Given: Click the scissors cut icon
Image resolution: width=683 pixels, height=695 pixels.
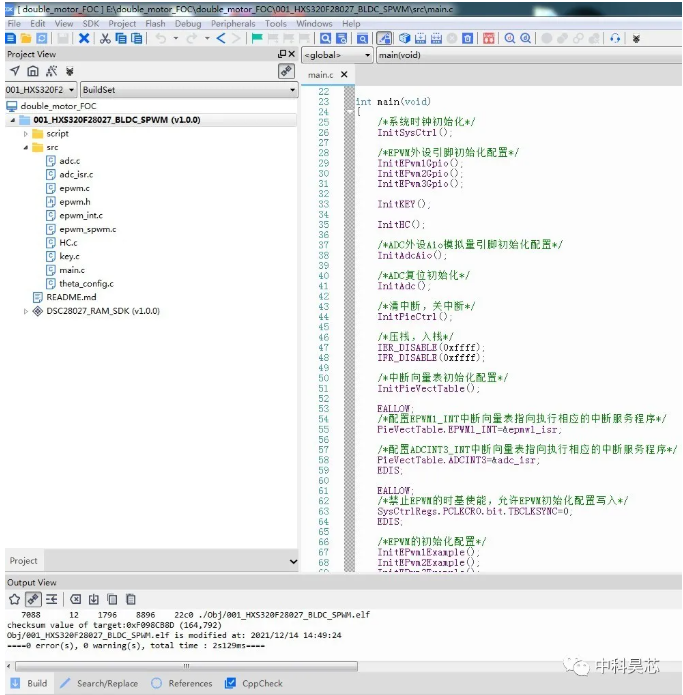Looking at the screenshot, I should coord(105,39).
